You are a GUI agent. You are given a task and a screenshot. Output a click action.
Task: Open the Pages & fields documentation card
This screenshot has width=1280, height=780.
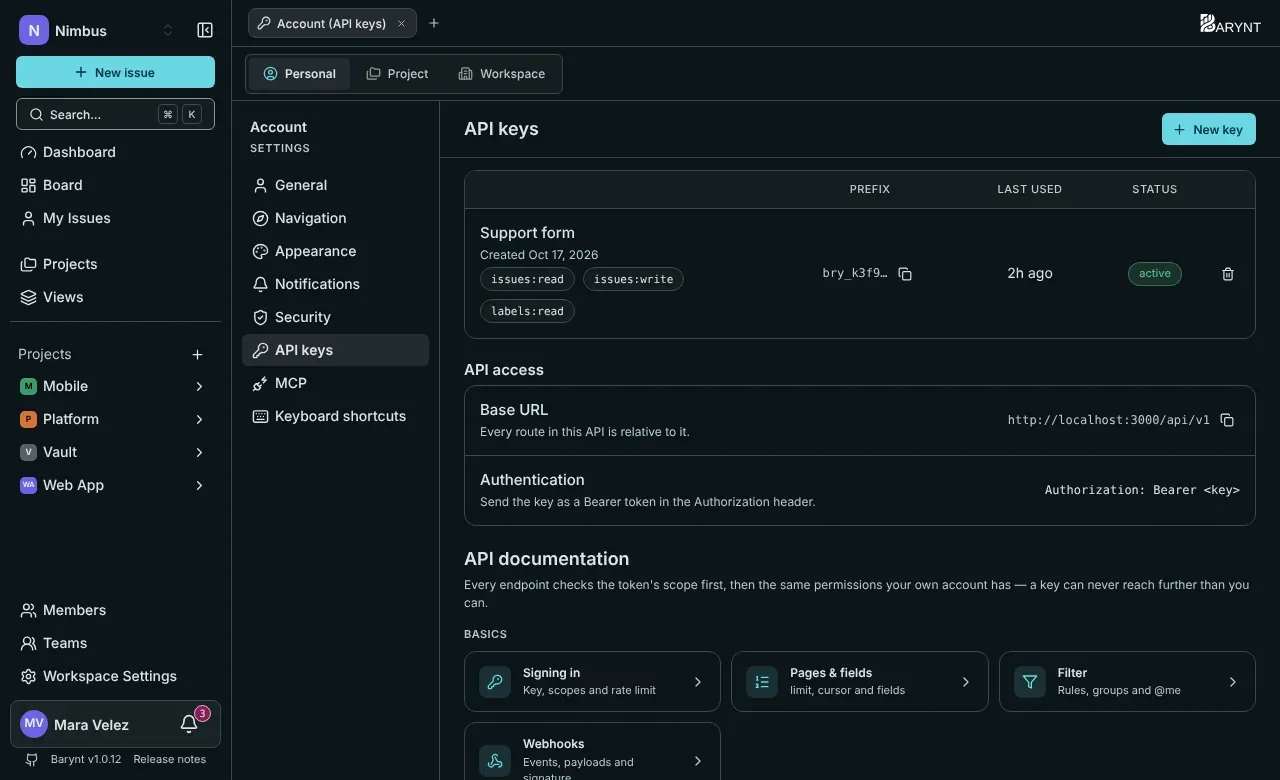tap(859, 682)
